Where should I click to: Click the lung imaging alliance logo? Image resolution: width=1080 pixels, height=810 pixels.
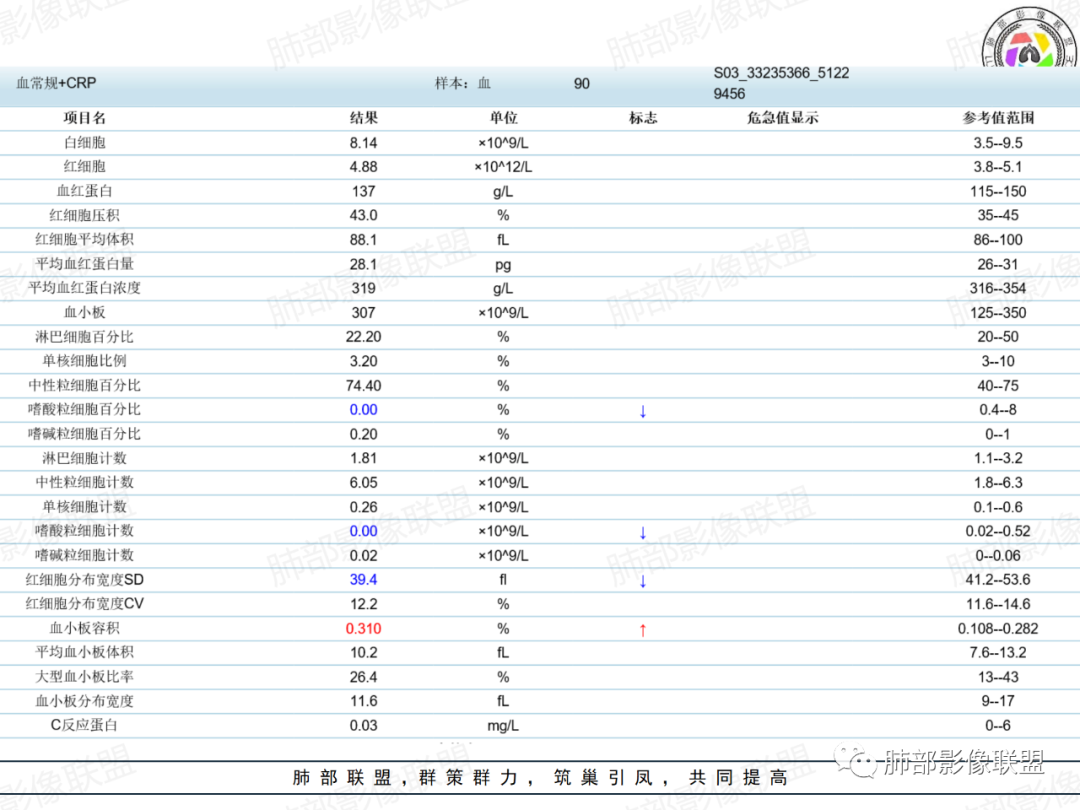click(1029, 39)
